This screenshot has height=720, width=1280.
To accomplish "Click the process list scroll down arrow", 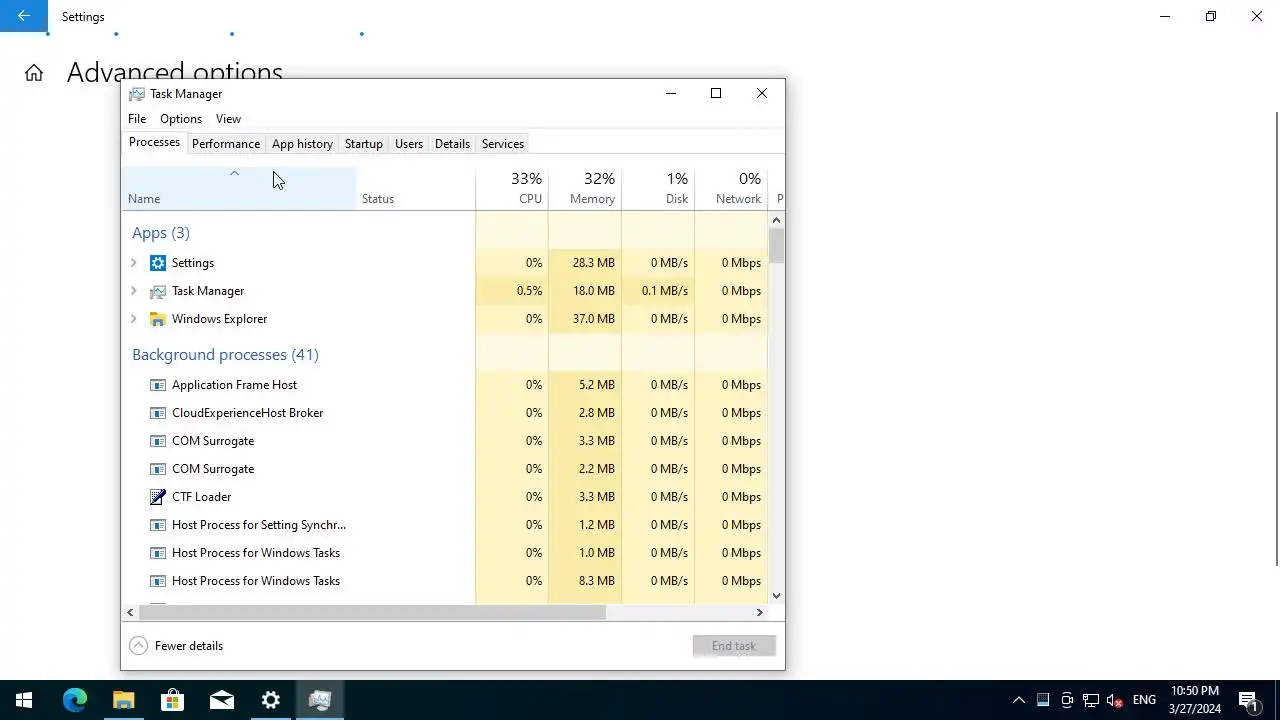I will pos(776,596).
